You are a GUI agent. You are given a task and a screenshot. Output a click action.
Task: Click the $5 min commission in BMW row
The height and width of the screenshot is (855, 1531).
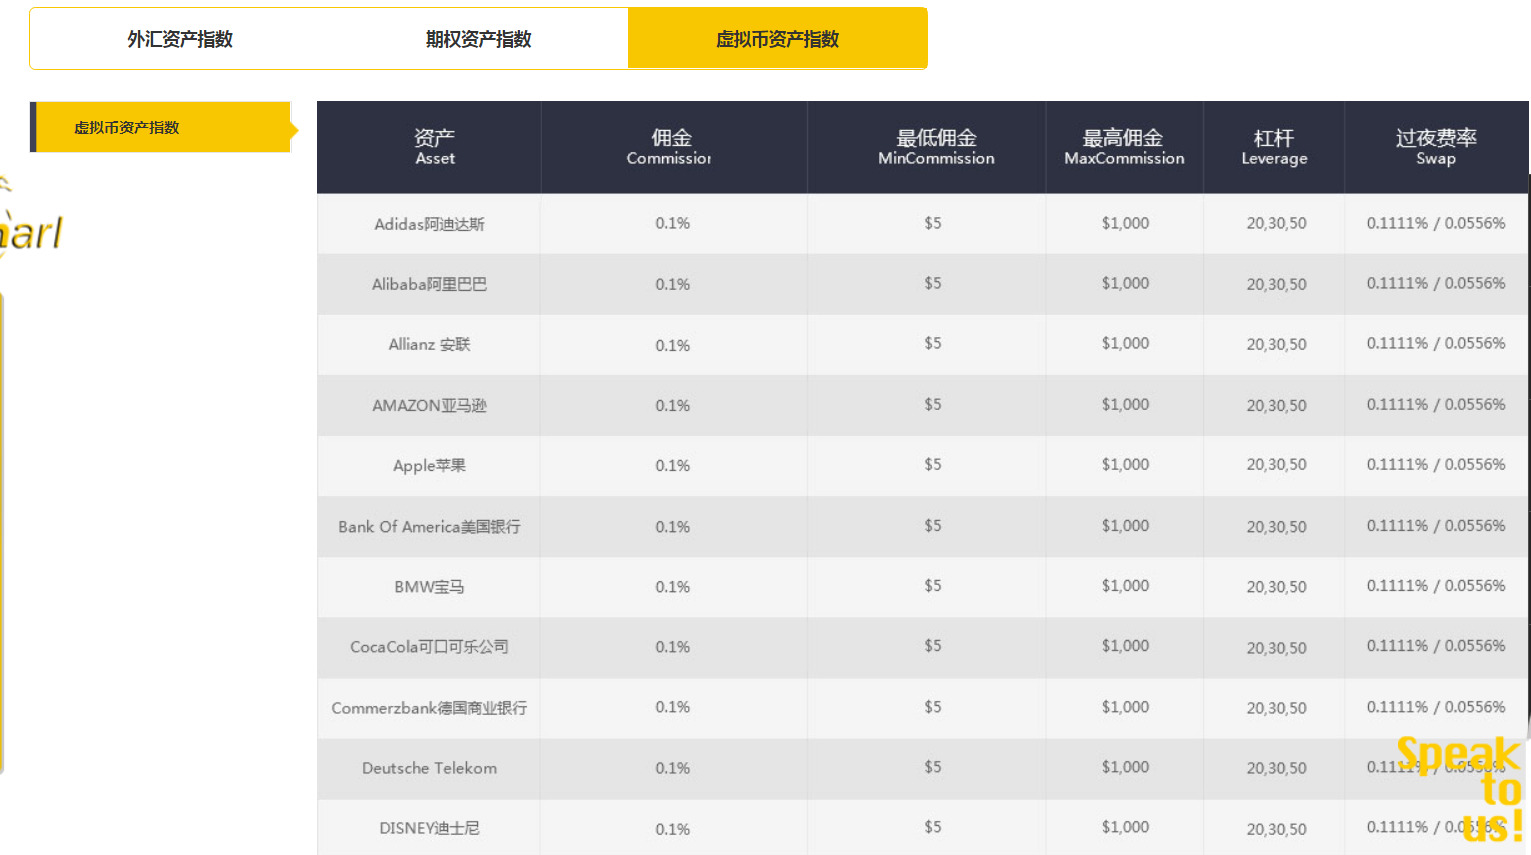933,585
